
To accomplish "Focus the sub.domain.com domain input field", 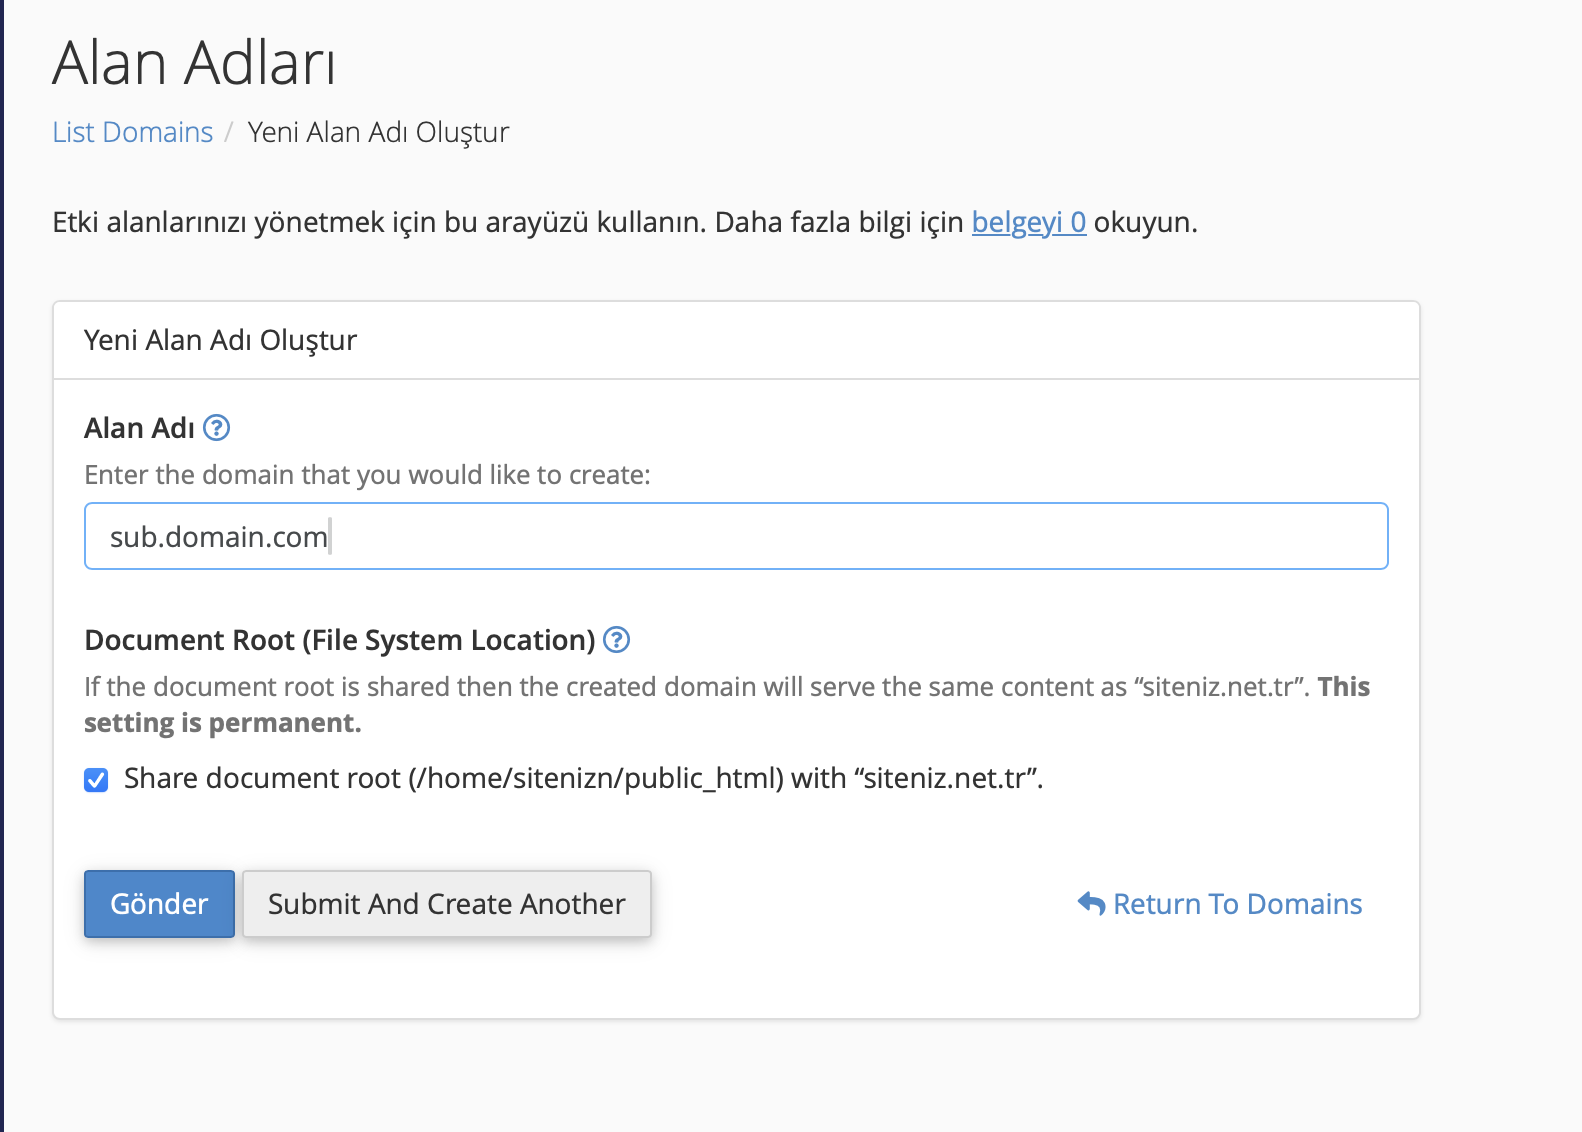I will [736, 536].
